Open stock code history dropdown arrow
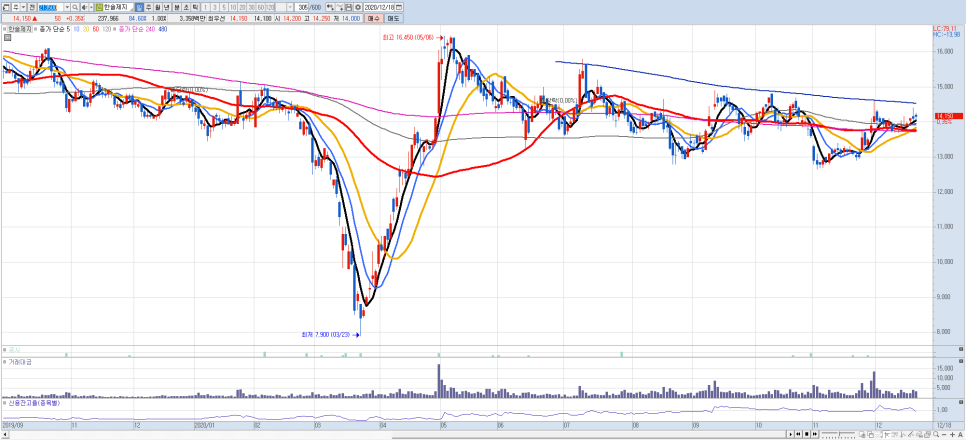The width and height of the screenshot is (966, 440). [67, 7]
